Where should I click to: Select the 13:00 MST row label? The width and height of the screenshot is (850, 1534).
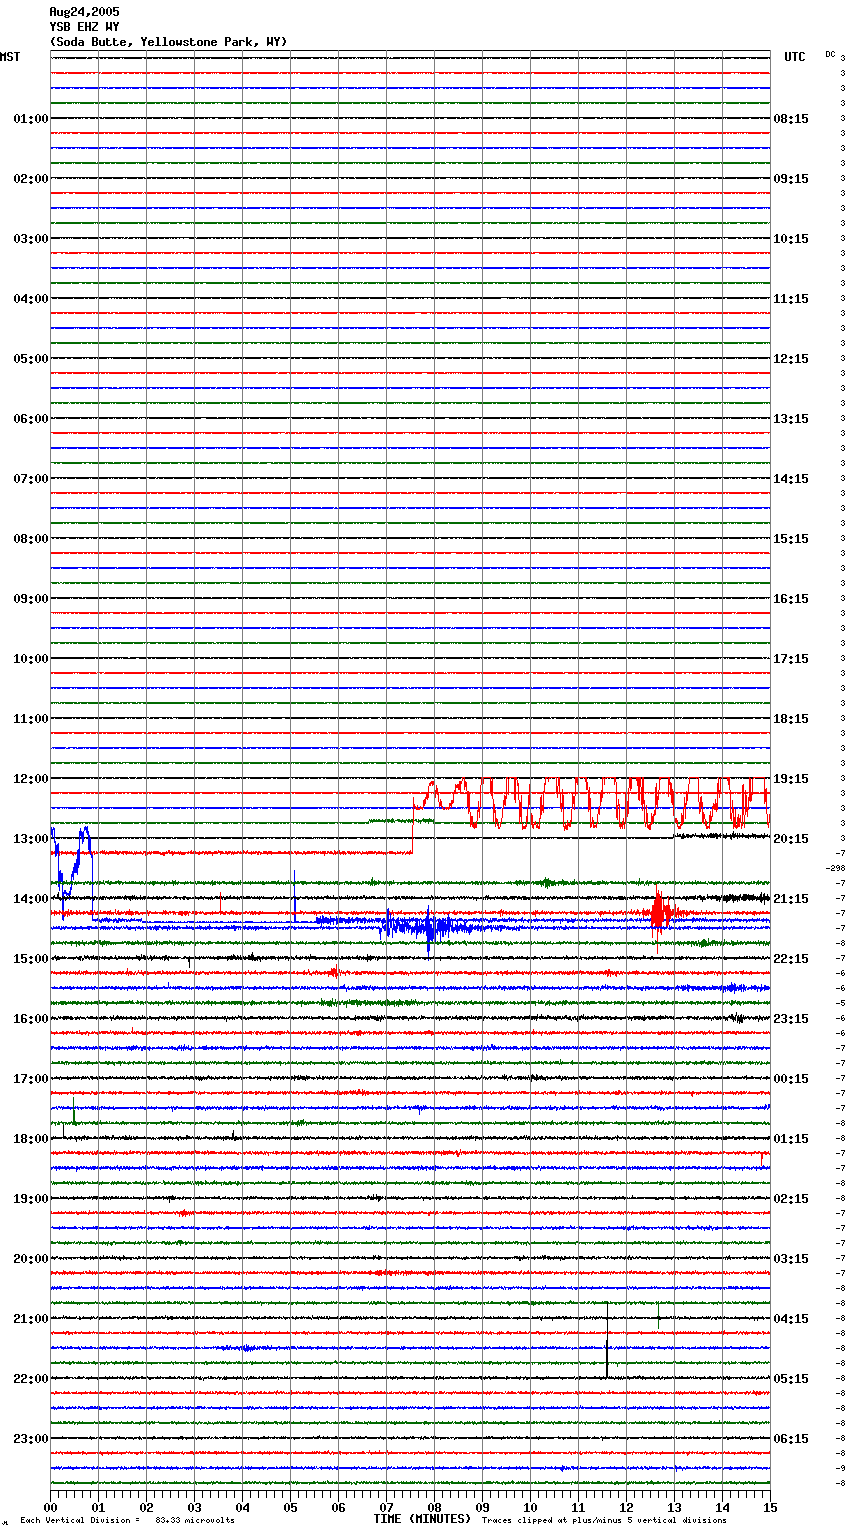[x=31, y=839]
